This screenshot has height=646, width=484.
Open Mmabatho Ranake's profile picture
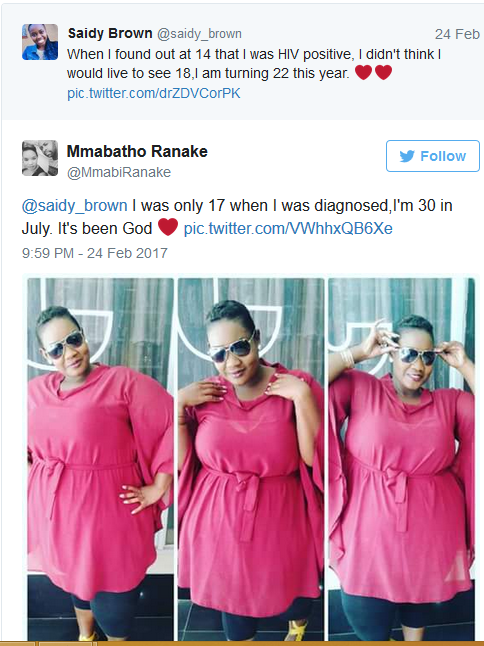coord(40,158)
